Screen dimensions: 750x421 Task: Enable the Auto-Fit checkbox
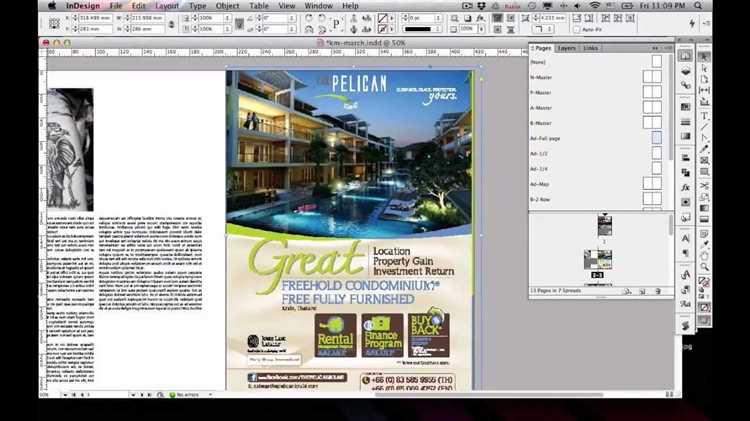[x=576, y=29]
